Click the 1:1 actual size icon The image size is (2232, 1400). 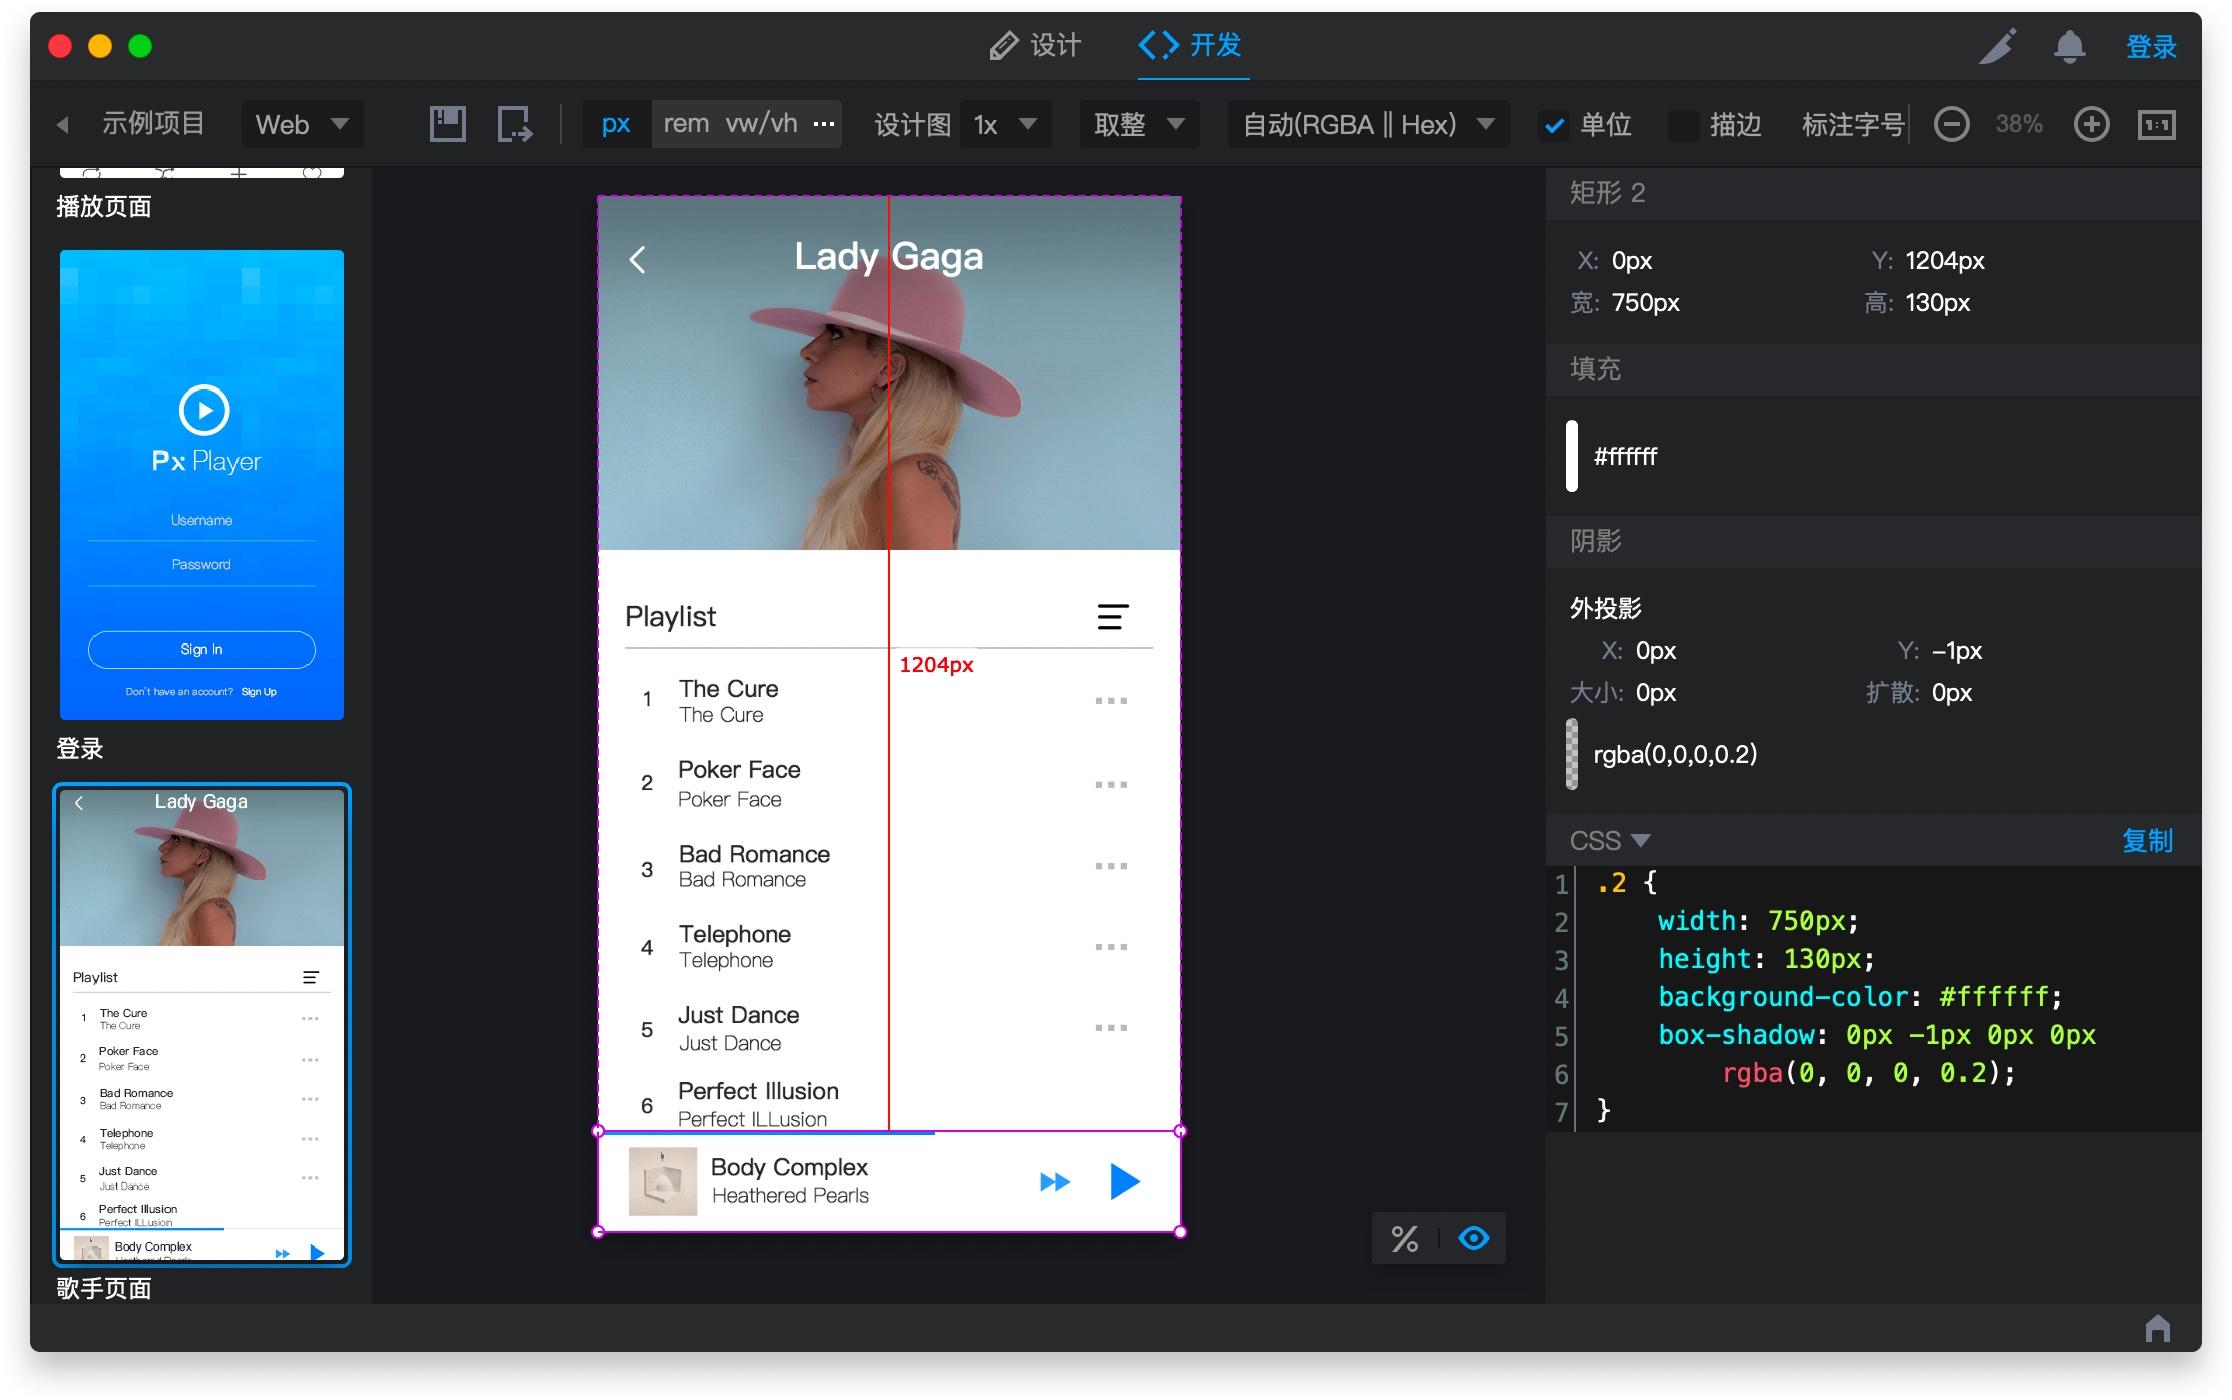point(2156,124)
